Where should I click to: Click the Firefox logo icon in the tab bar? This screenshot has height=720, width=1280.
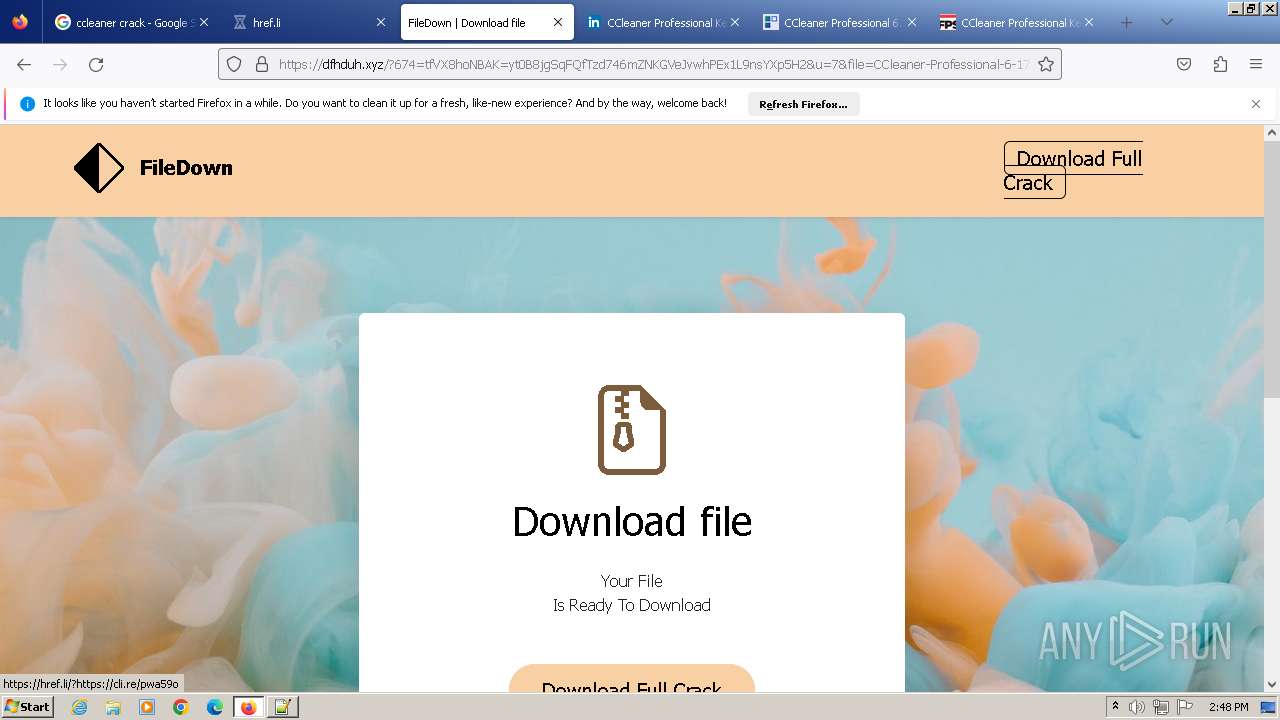click(x=20, y=22)
